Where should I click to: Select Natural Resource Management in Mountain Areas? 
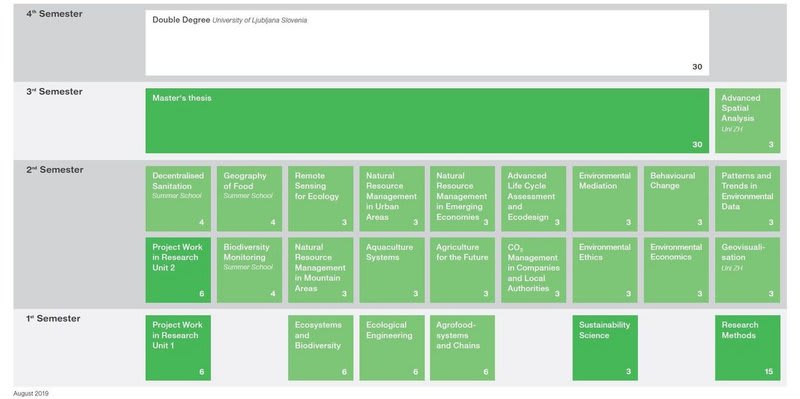point(320,270)
